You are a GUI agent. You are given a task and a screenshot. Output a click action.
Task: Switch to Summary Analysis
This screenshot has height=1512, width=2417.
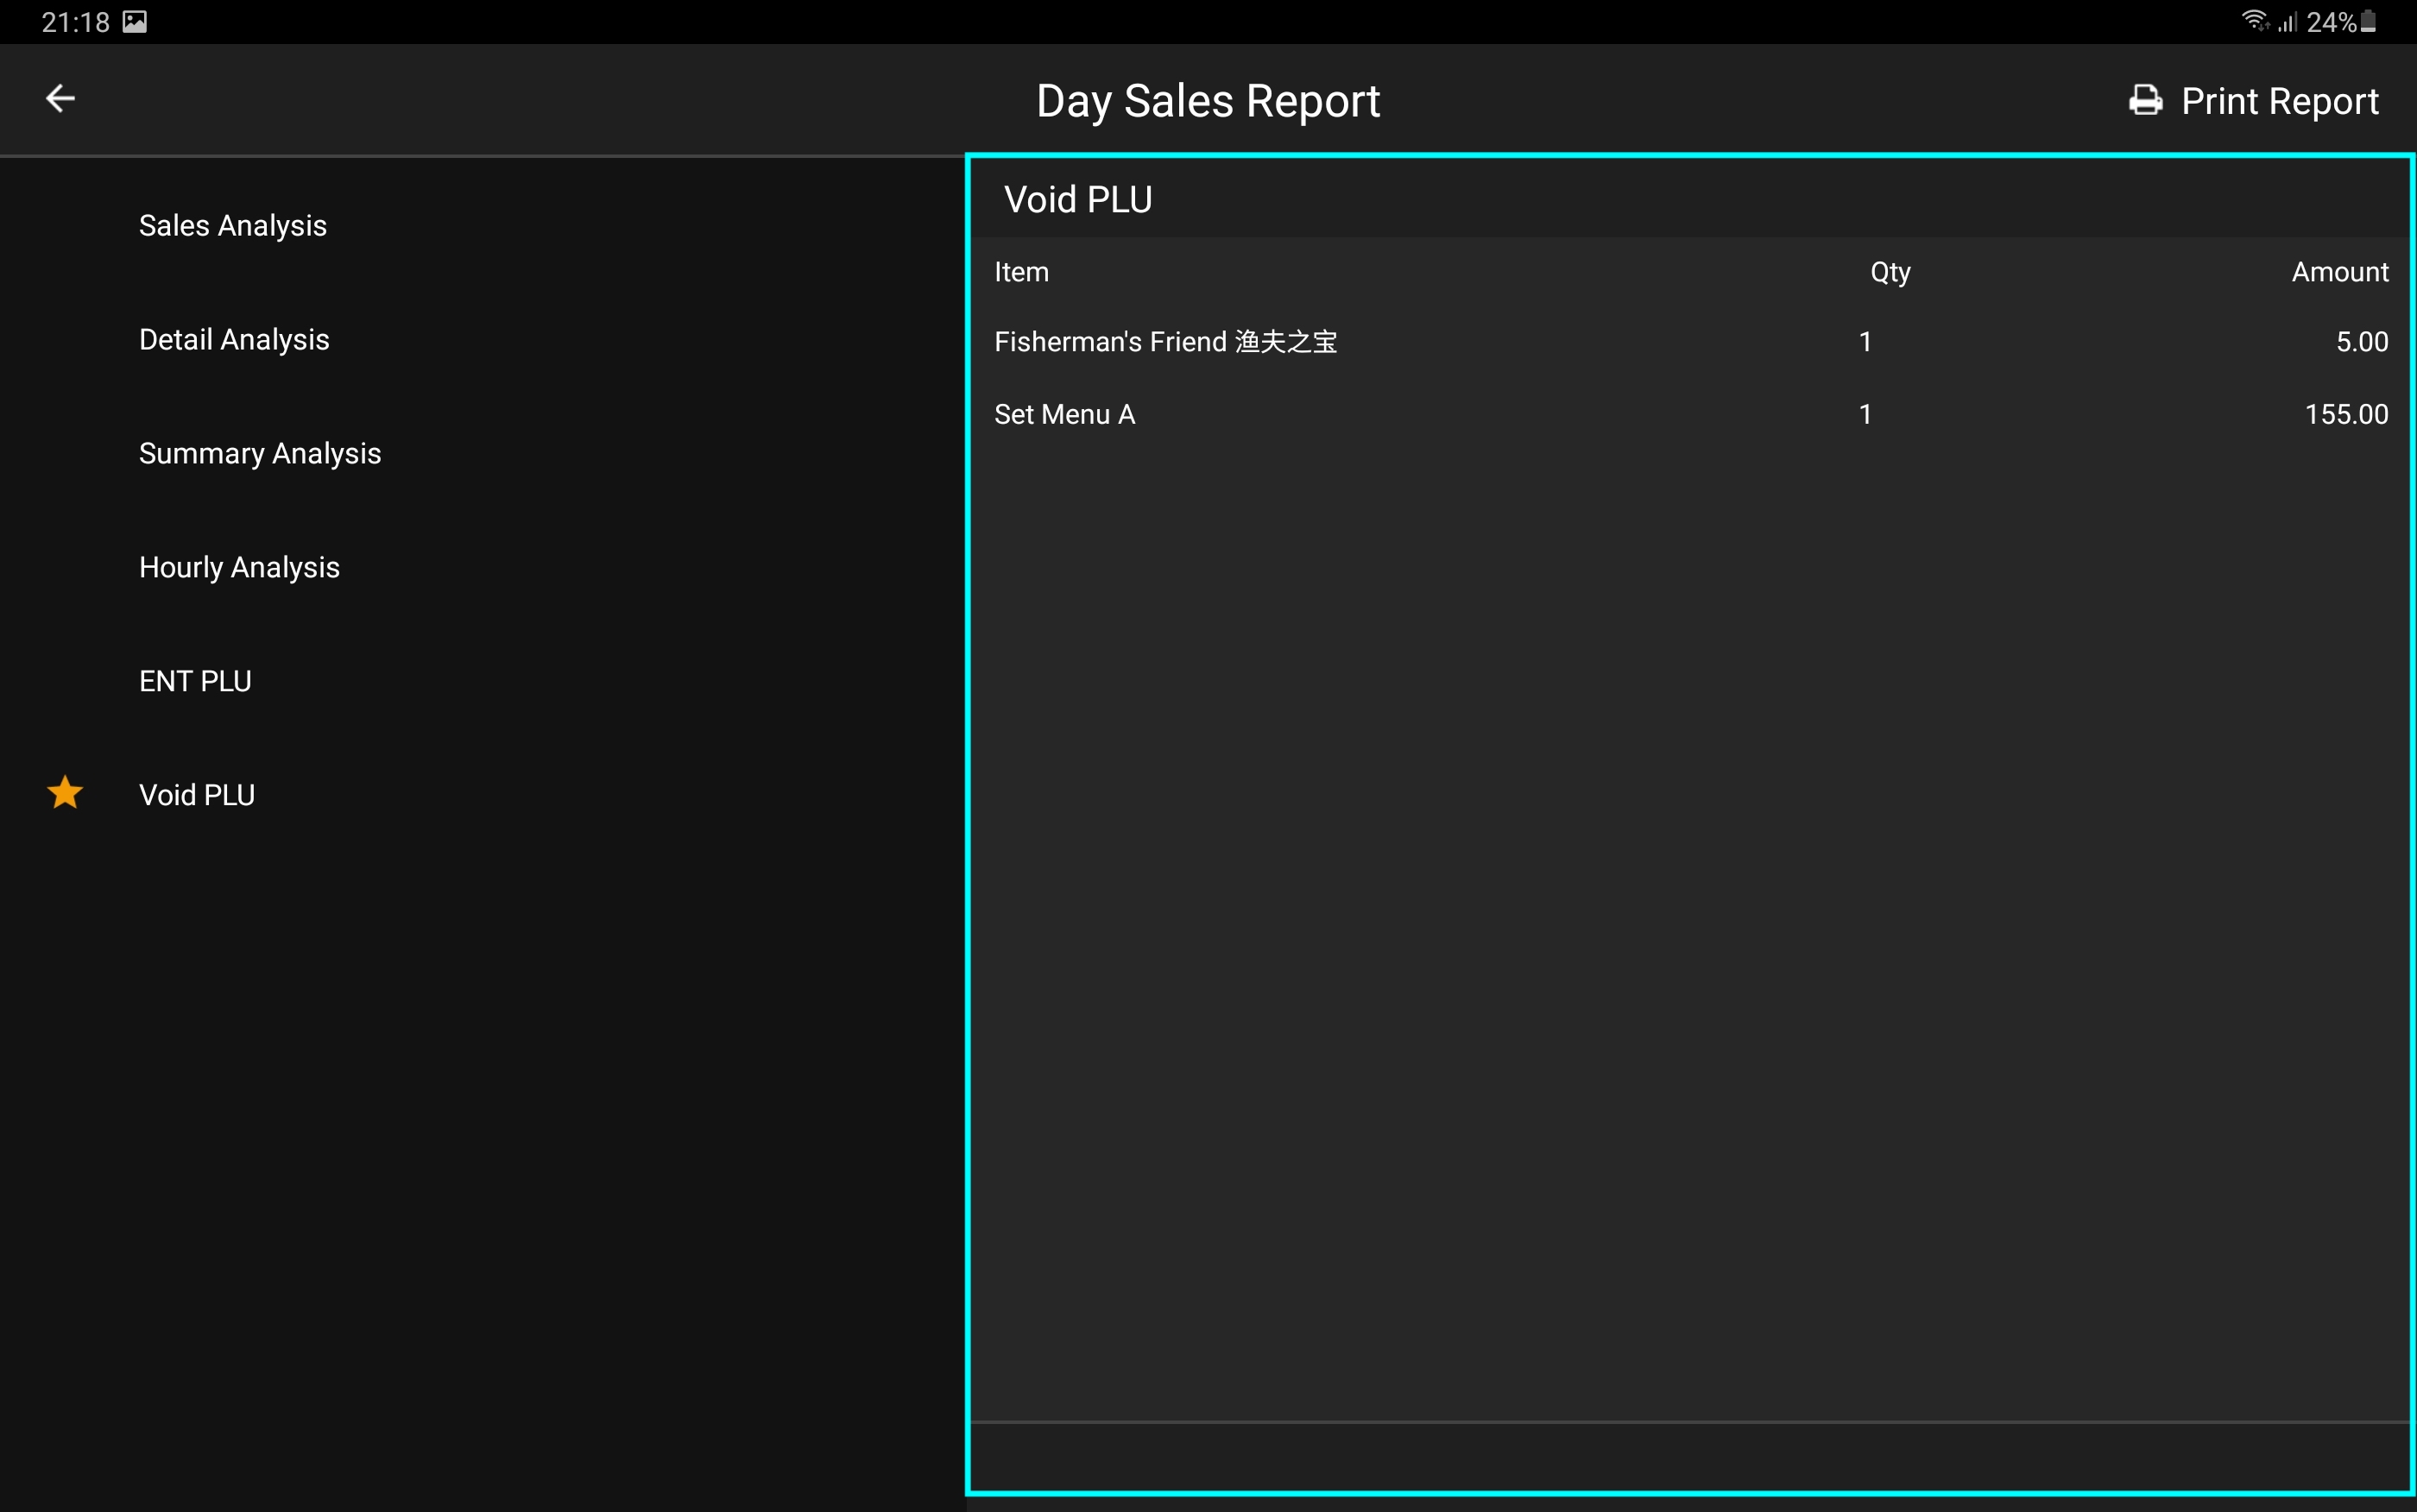[x=260, y=454]
